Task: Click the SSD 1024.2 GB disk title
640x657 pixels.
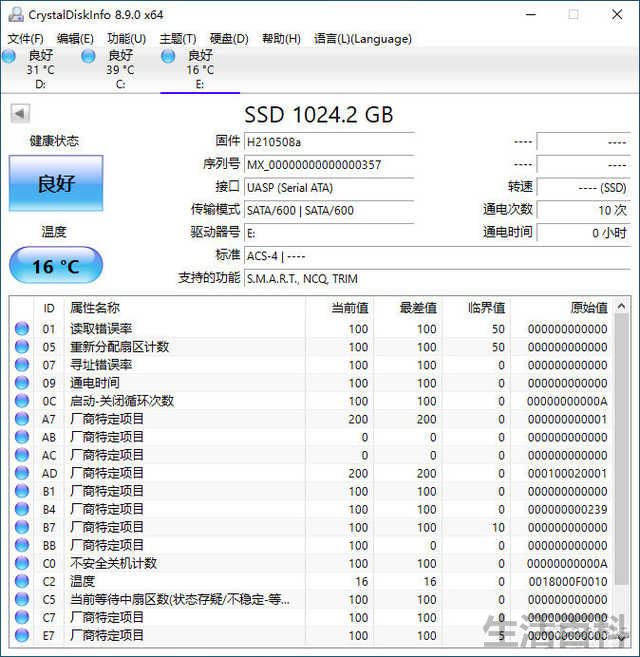Action: (319, 115)
